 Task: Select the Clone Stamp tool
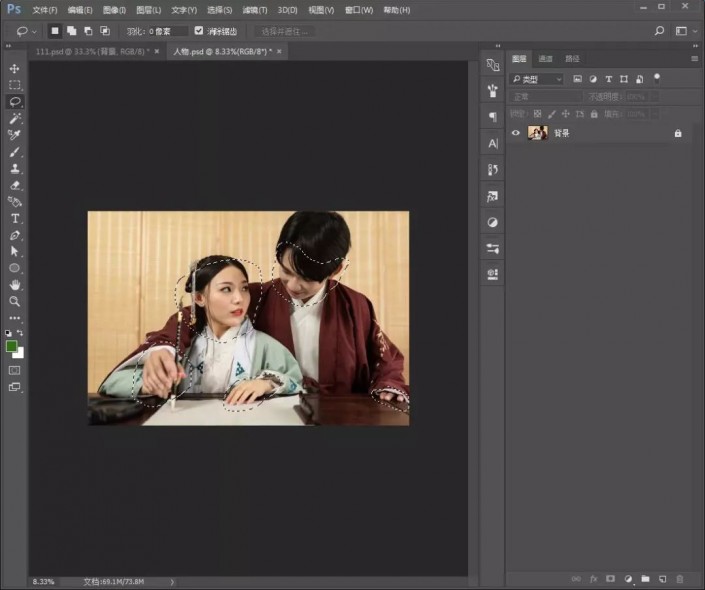(14, 169)
